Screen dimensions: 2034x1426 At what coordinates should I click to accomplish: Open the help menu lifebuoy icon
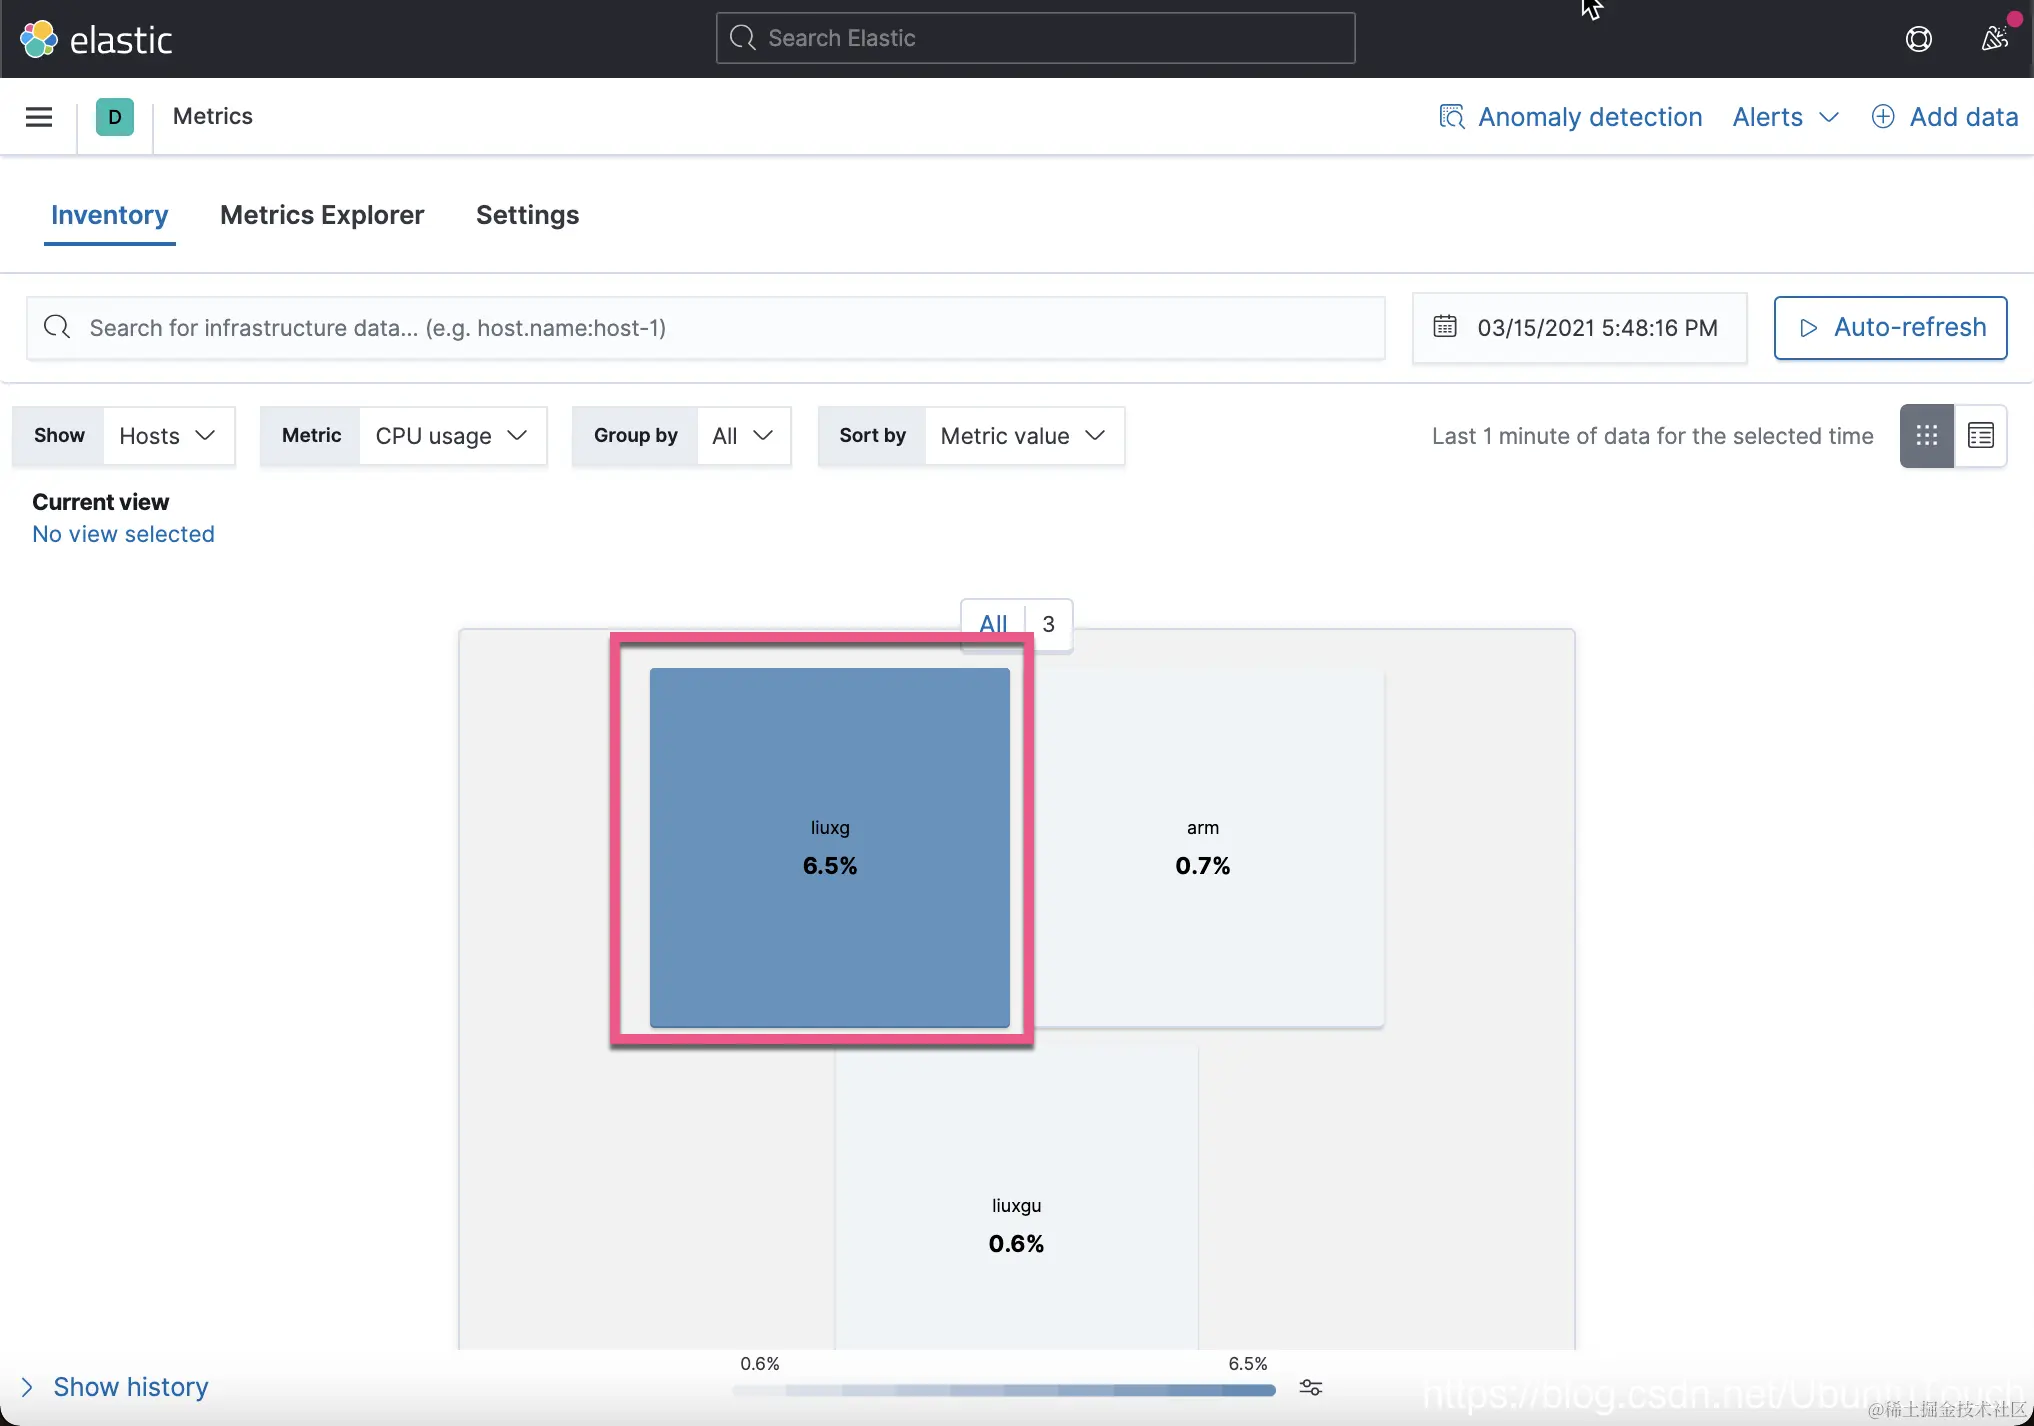(x=1918, y=39)
